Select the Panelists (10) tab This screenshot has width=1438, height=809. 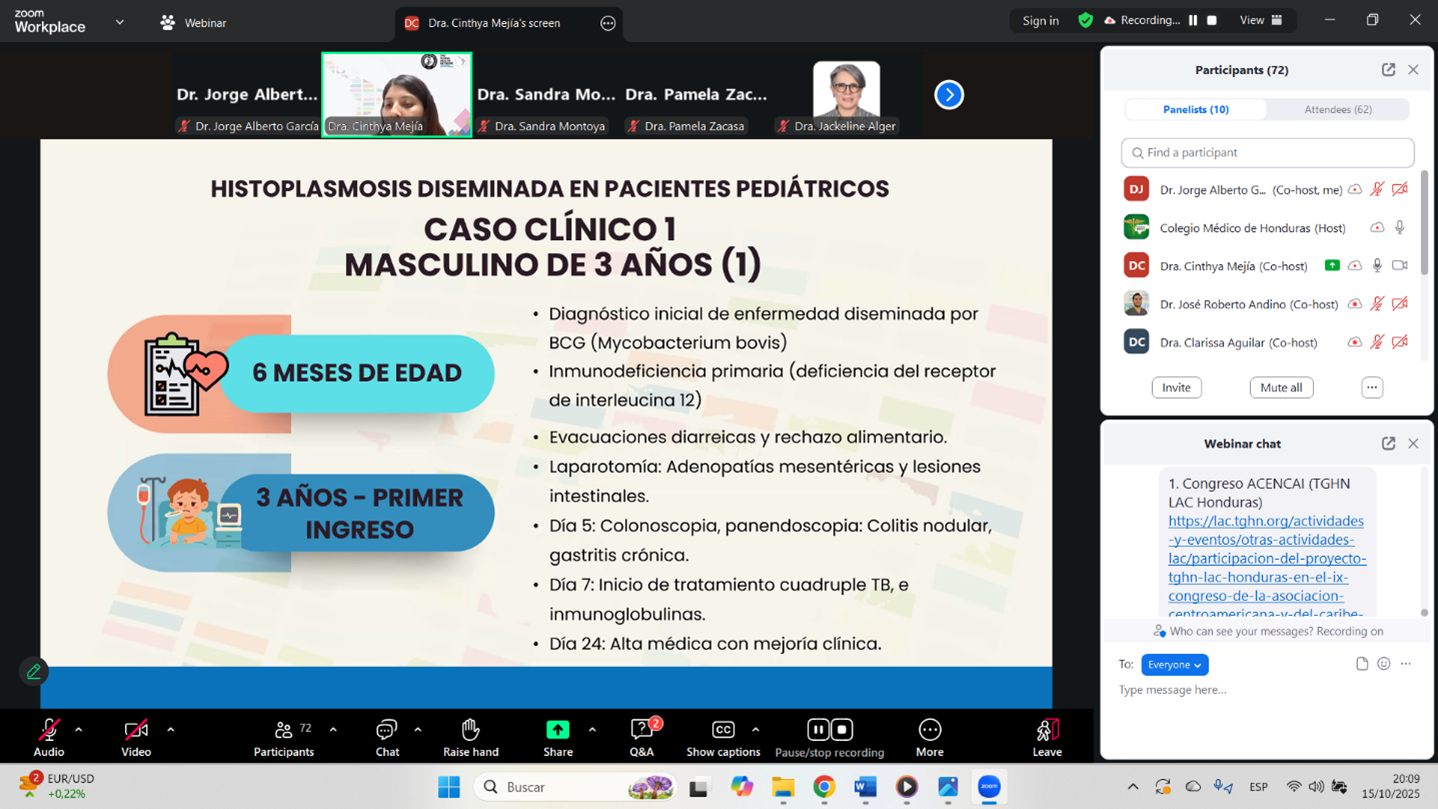(x=1196, y=109)
